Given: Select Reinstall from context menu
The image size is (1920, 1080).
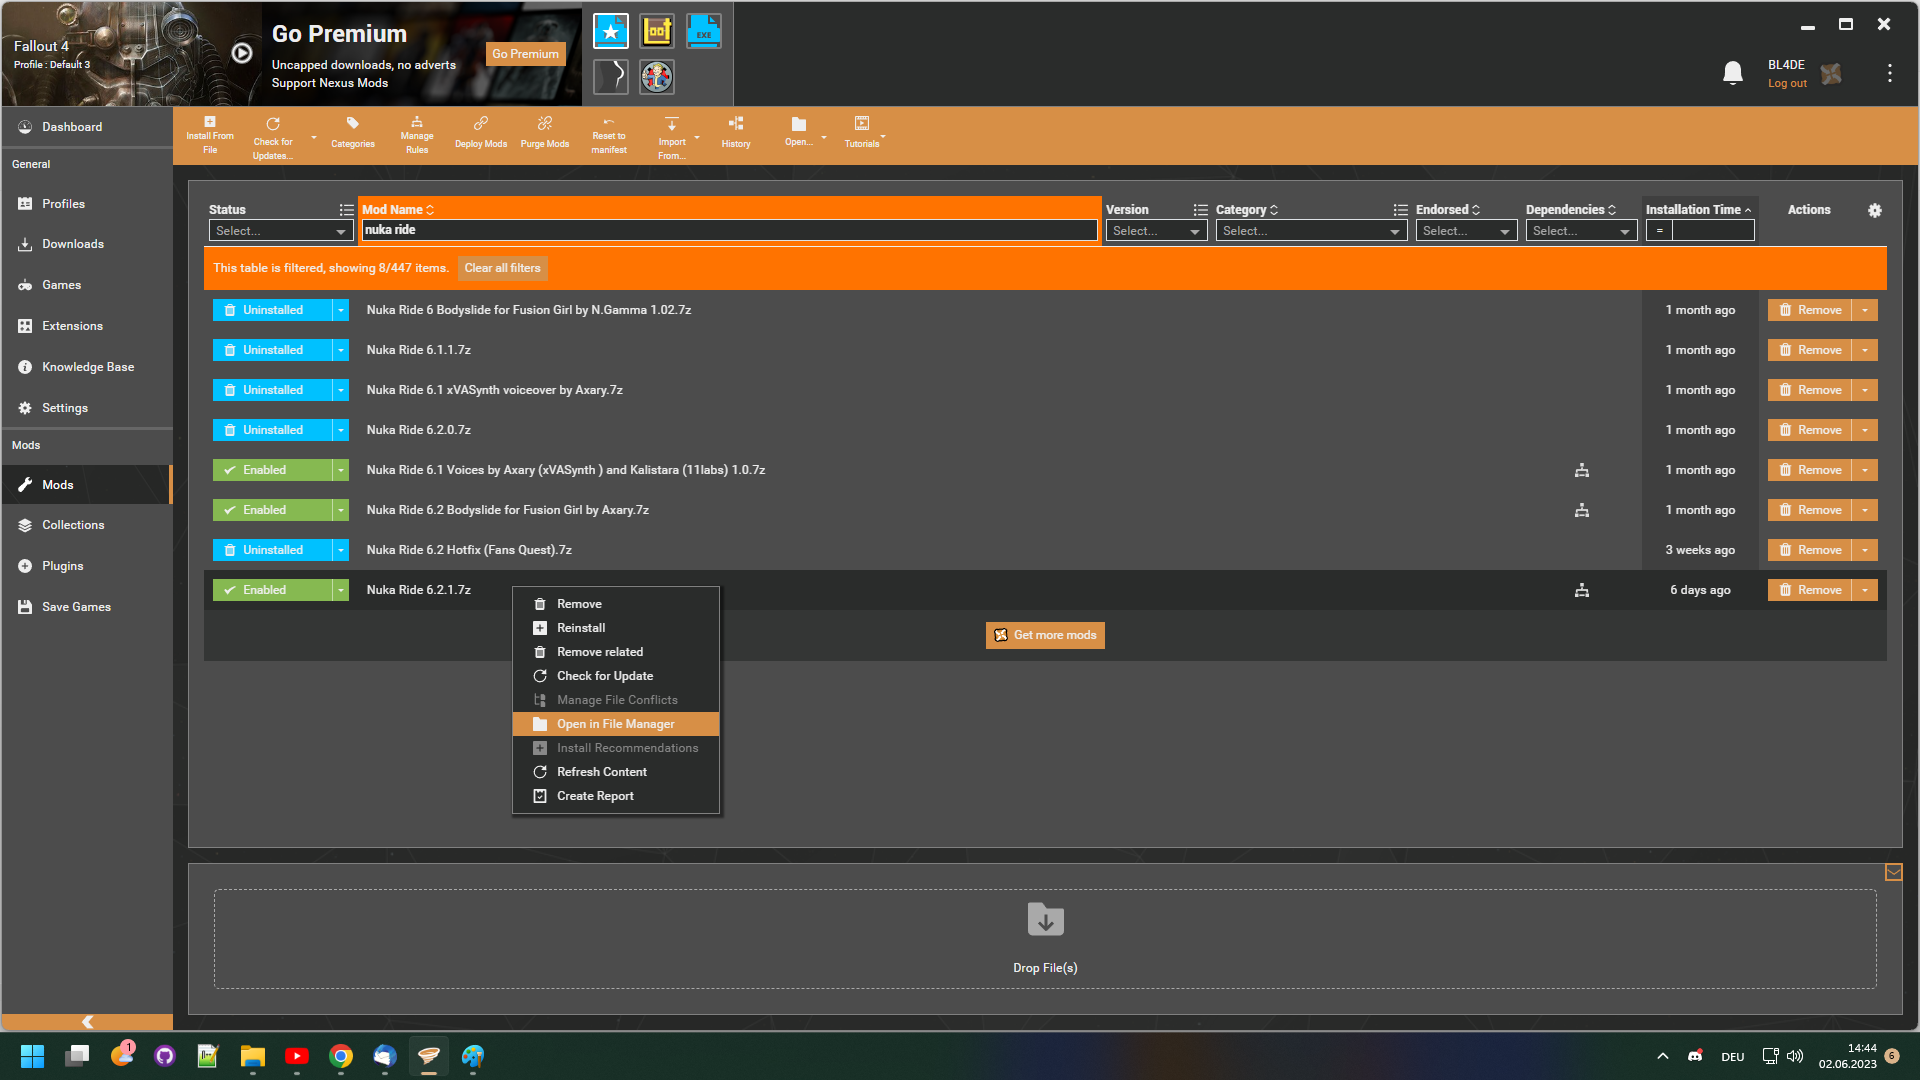Looking at the screenshot, I should click(x=616, y=628).
